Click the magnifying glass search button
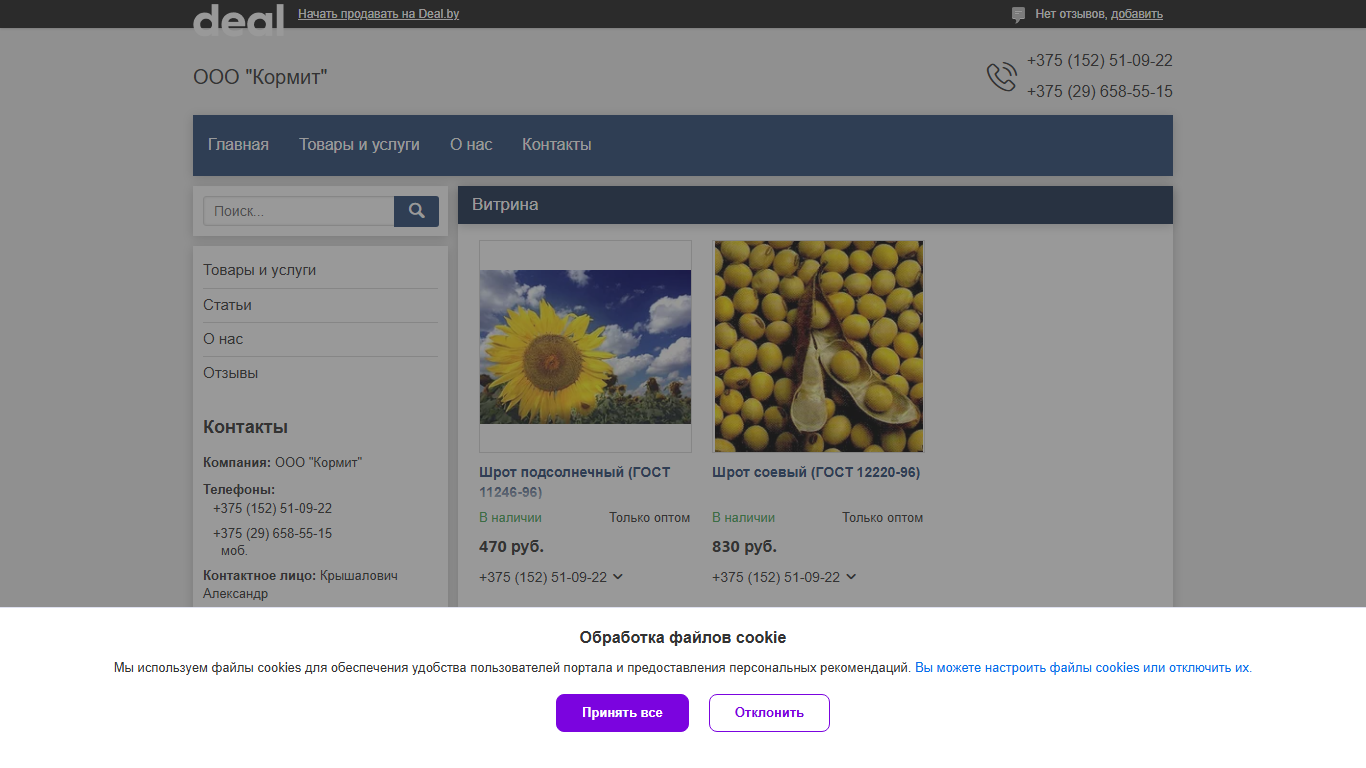This screenshot has height=768, width=1366. click(416, 211)
